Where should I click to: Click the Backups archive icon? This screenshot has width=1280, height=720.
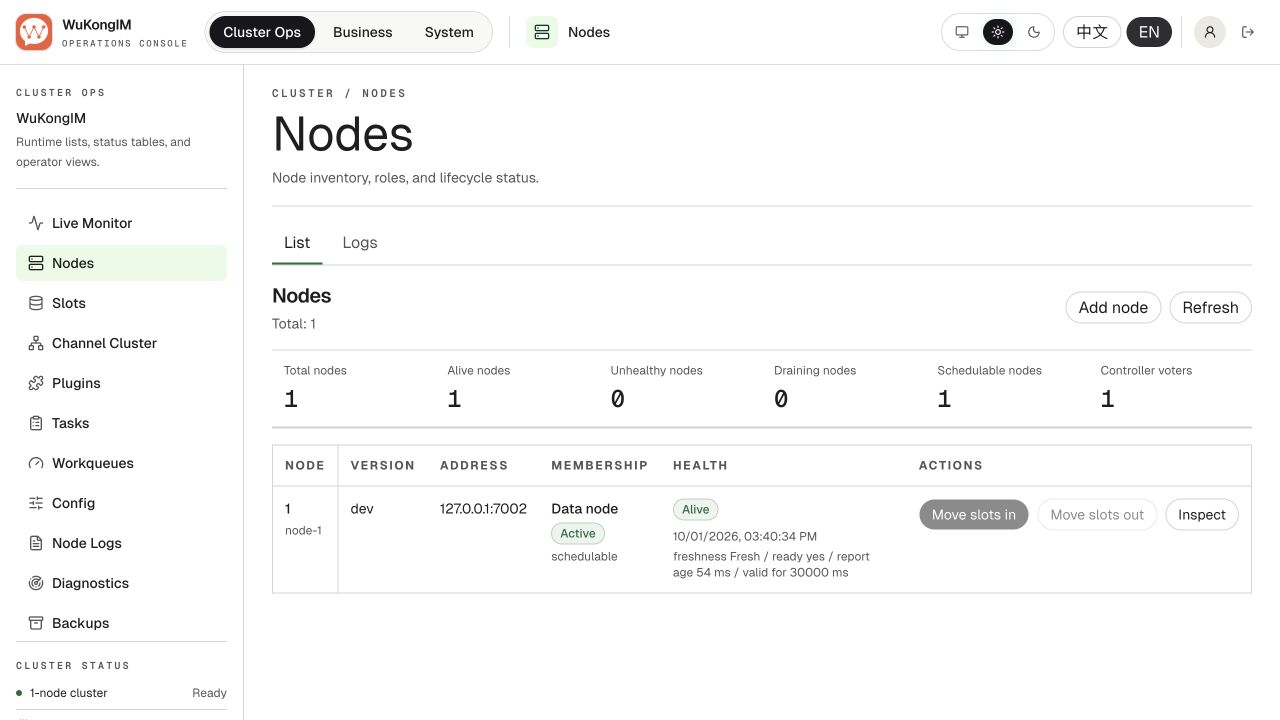[x=36, y=623]
